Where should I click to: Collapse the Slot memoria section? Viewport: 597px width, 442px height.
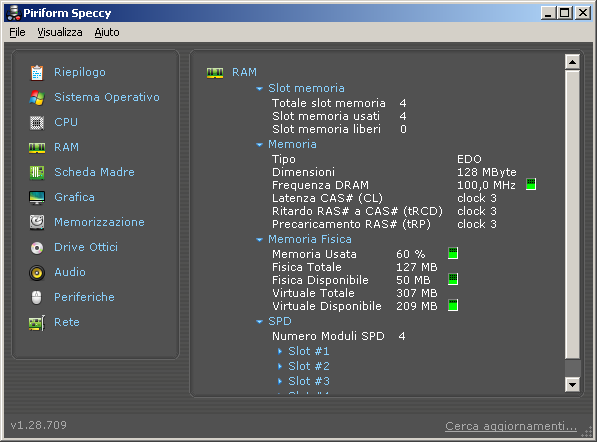click(x=260, y=89)
